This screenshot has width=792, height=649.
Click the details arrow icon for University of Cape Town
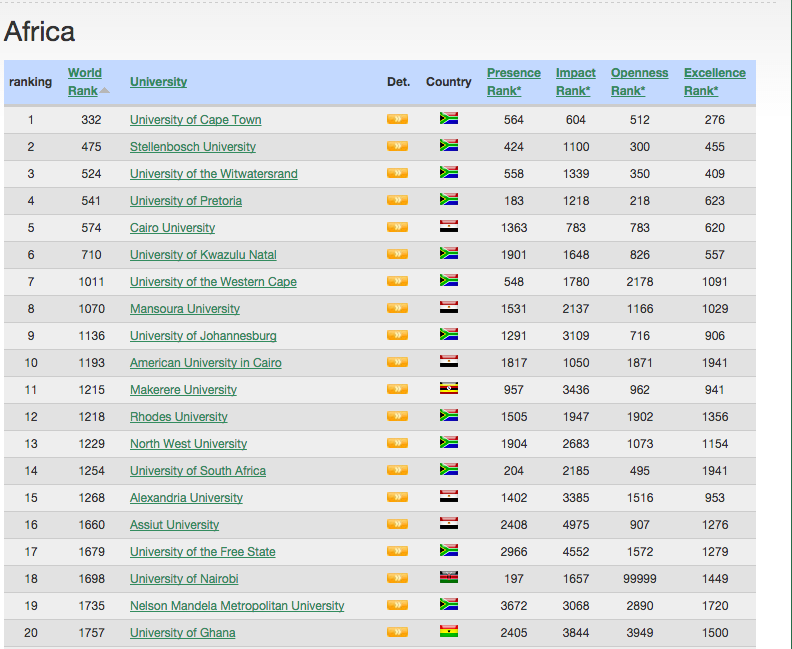397,119
